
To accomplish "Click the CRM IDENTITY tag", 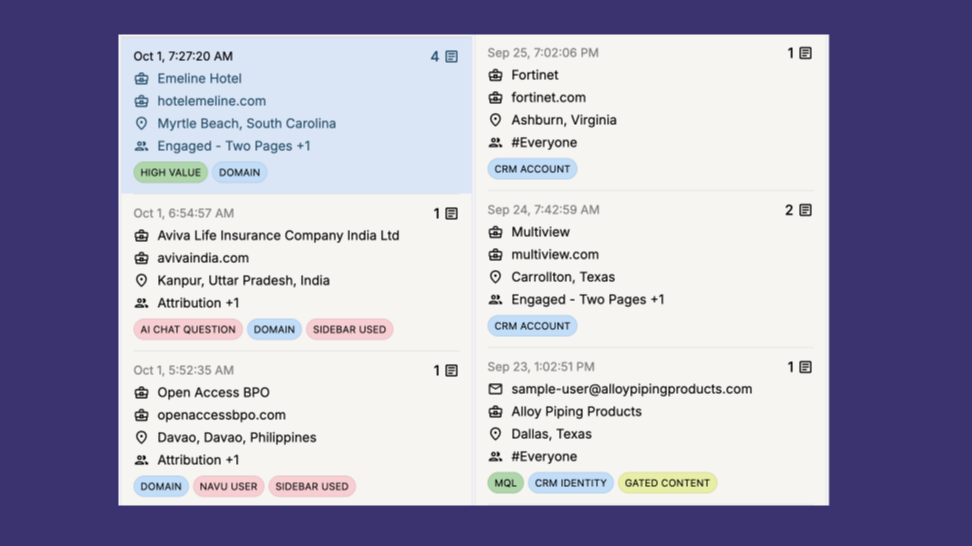I will click(x=570, y=483).
